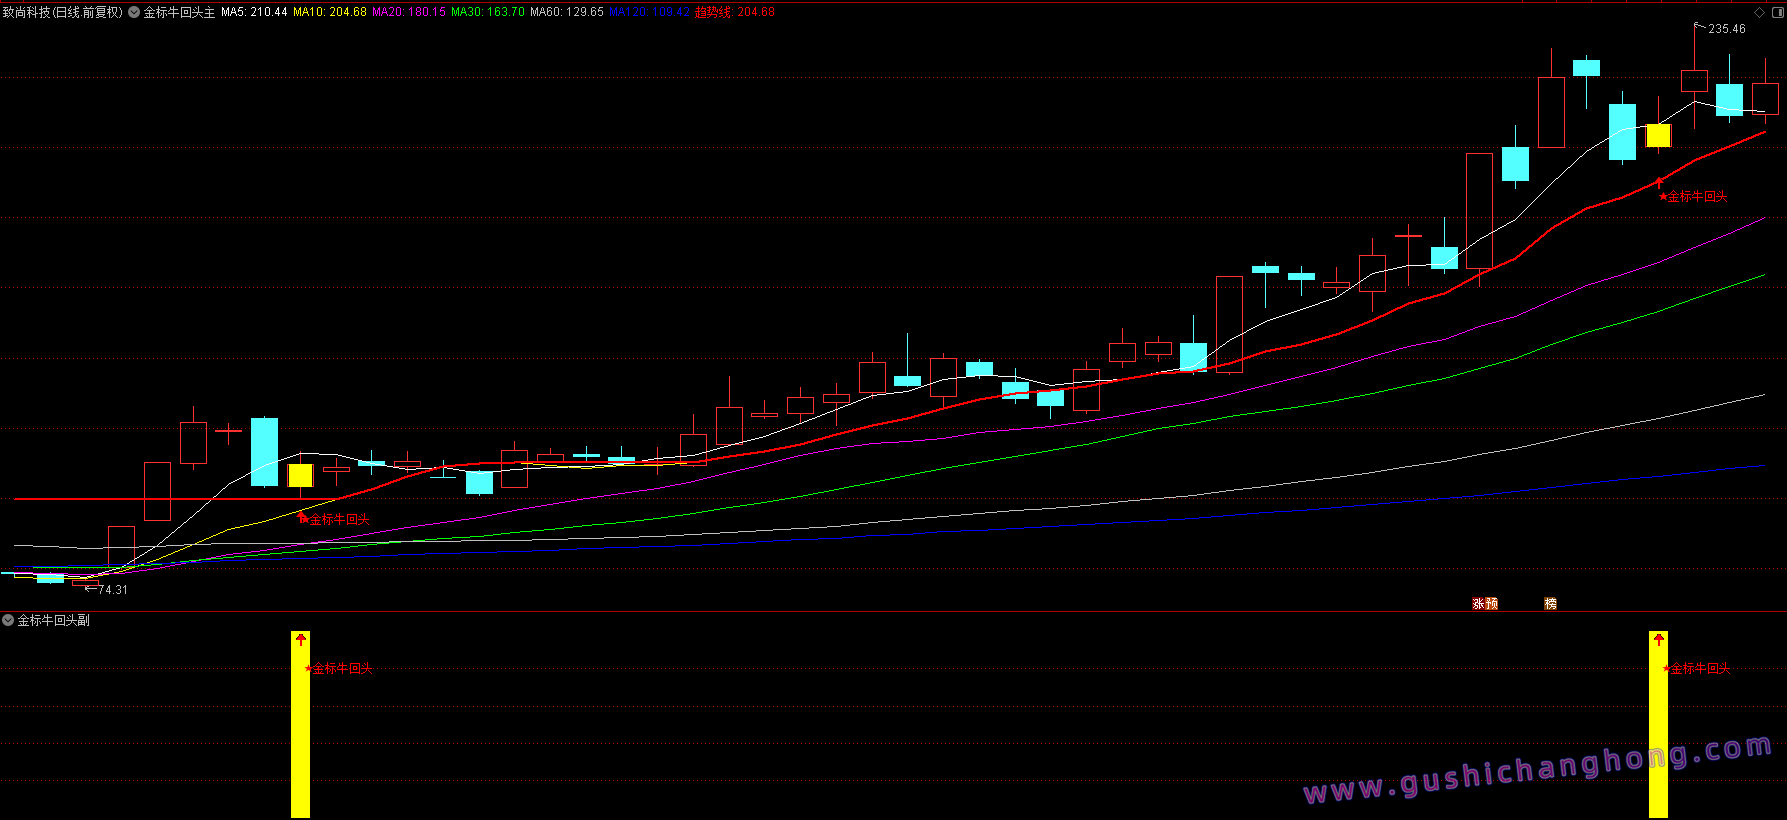Click the 涨预 marker icon near chart bottom
This screenshot has height=820, width=1787.
coord(1485,604)
